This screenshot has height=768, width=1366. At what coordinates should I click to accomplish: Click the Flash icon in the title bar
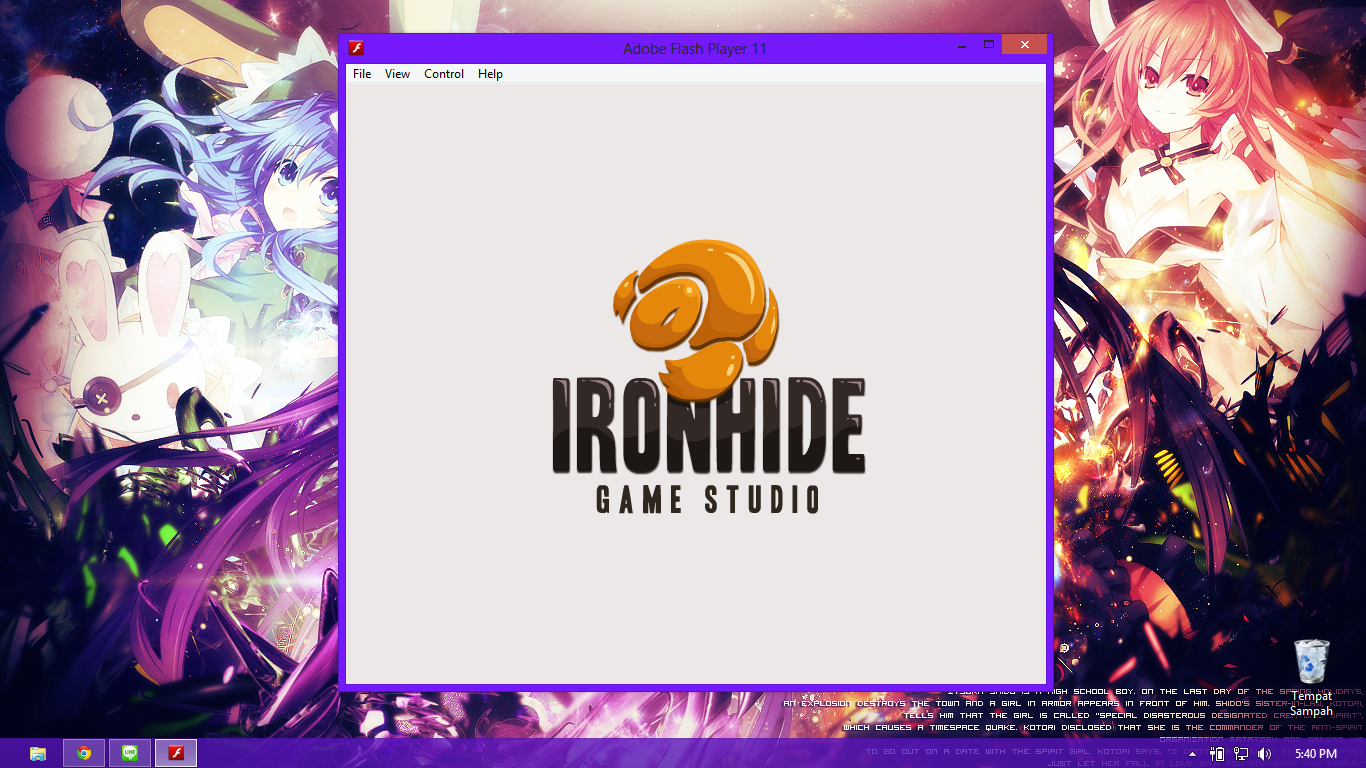pyautogui.click(x=355, y=48)
